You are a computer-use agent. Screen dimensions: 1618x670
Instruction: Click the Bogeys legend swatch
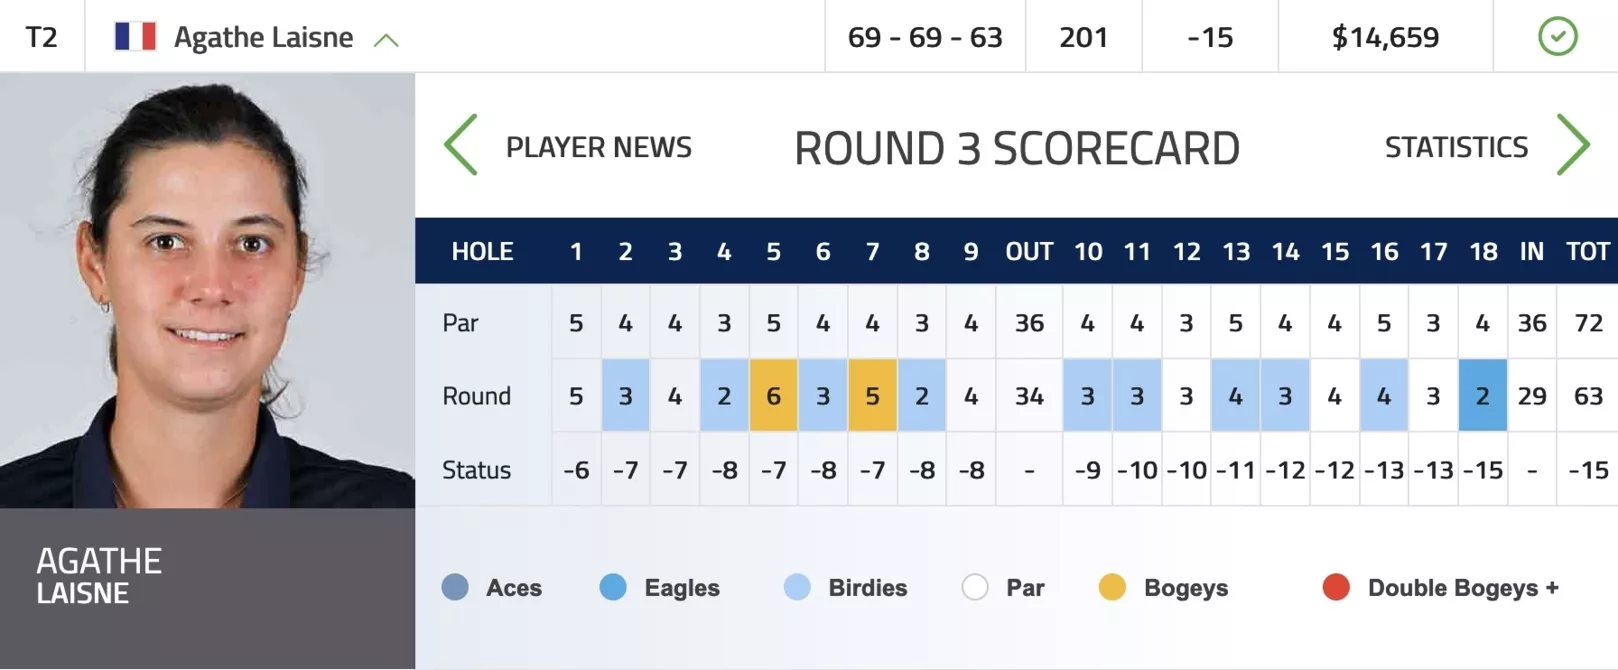pos(1112,587)
